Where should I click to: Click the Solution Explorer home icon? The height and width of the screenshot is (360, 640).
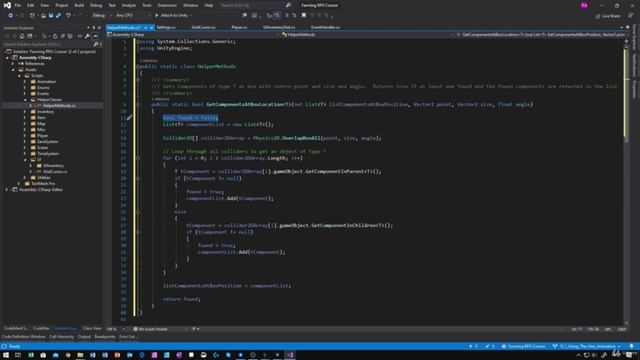click(22, 36)
